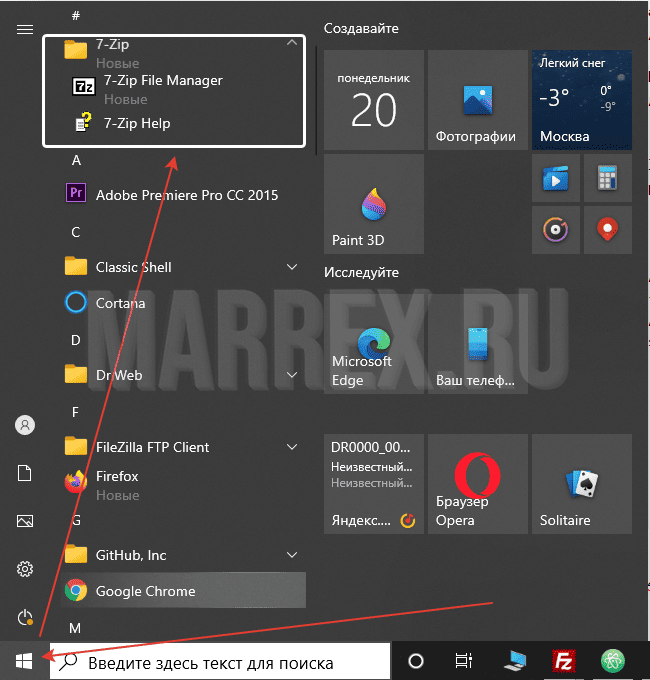
Task: Open the Groove Music small tile
Action: (556, 230)
